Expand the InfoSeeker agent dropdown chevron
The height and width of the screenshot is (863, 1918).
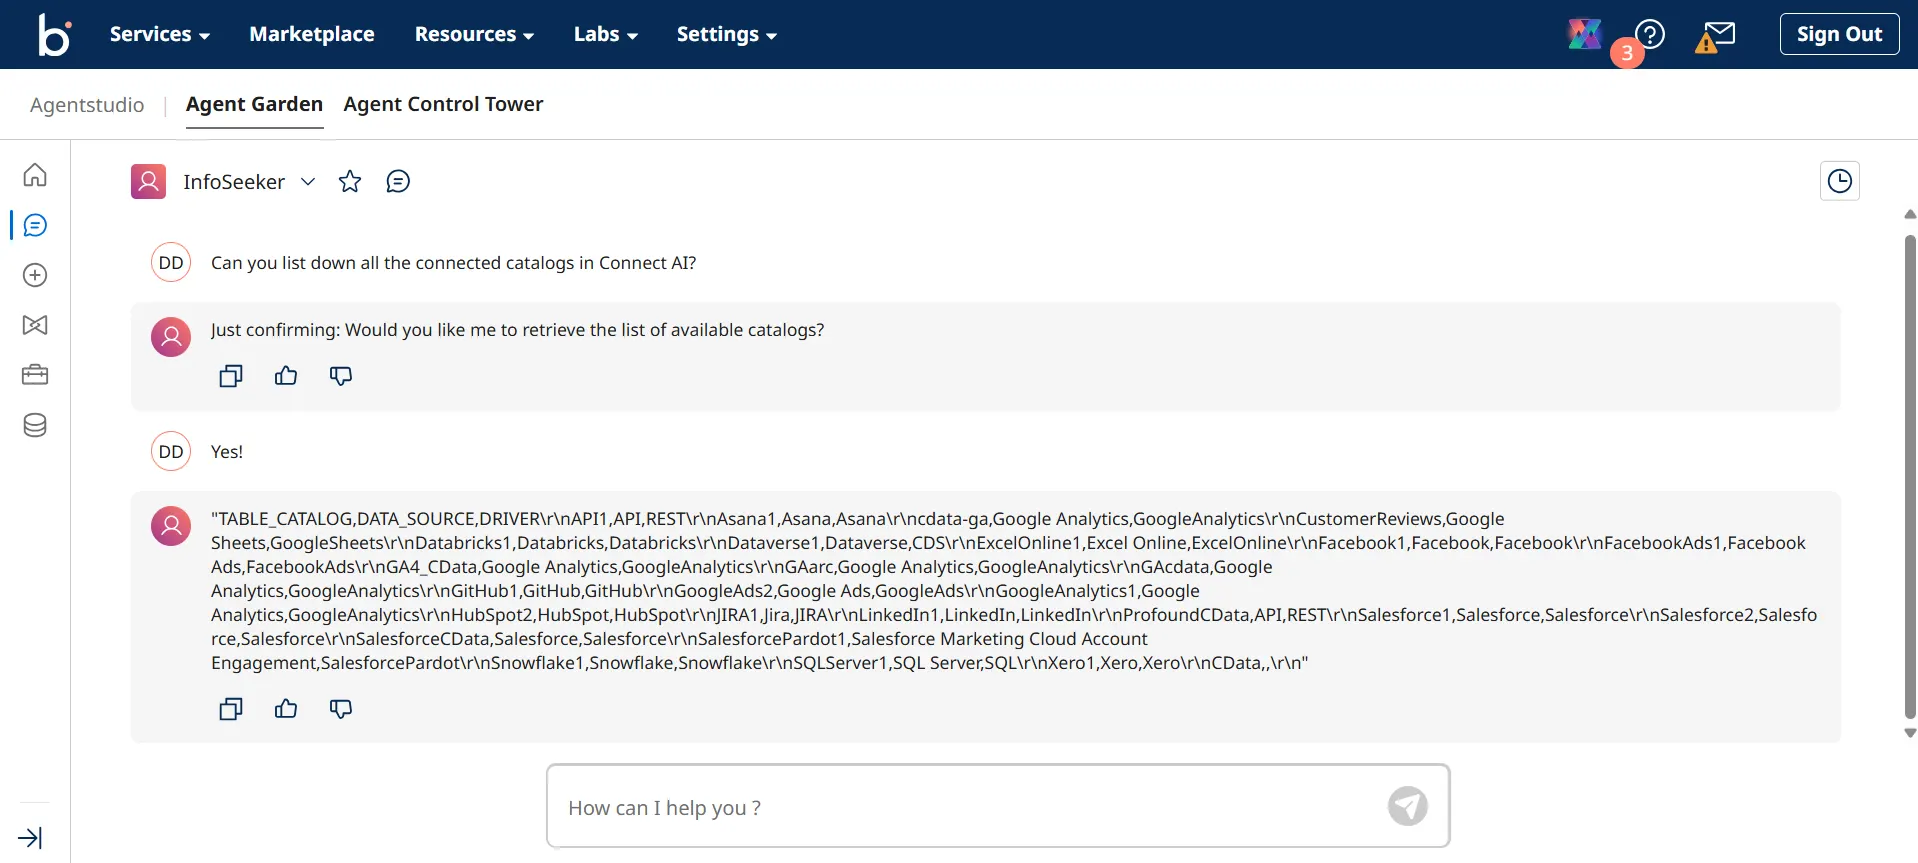tap(308, 181)
